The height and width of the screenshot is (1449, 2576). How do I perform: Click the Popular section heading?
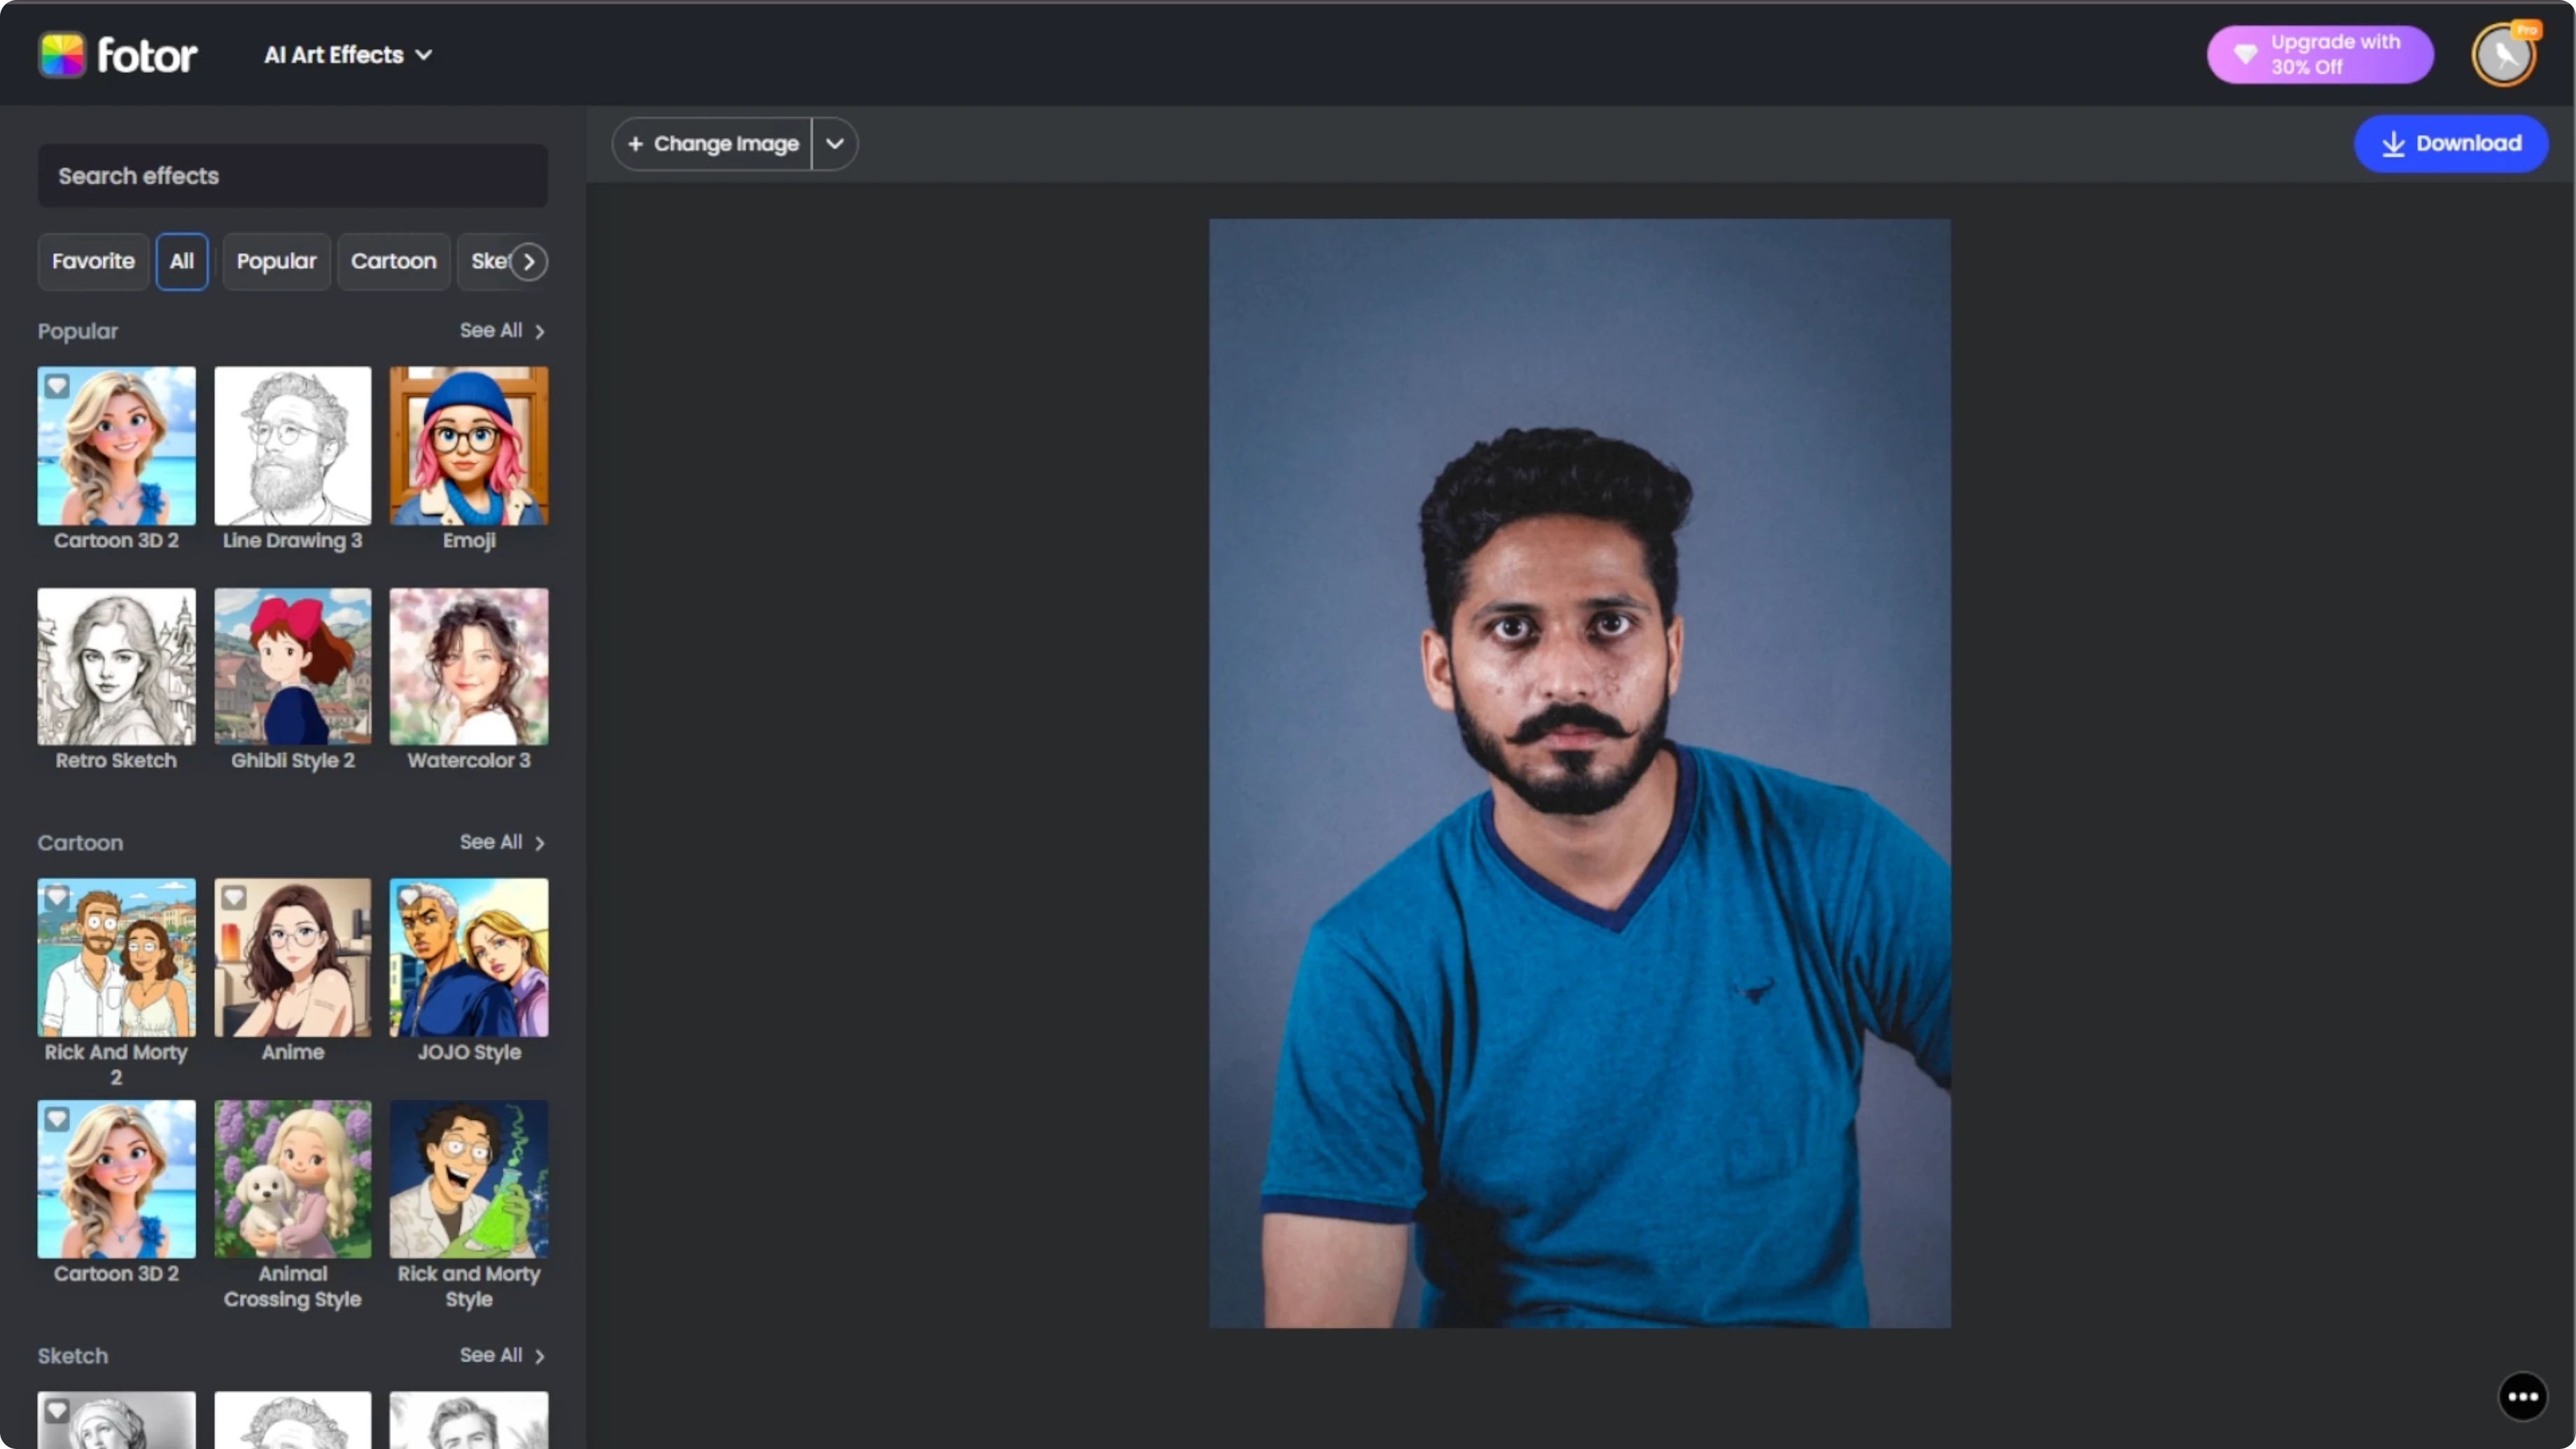click(x=78, y=331)
